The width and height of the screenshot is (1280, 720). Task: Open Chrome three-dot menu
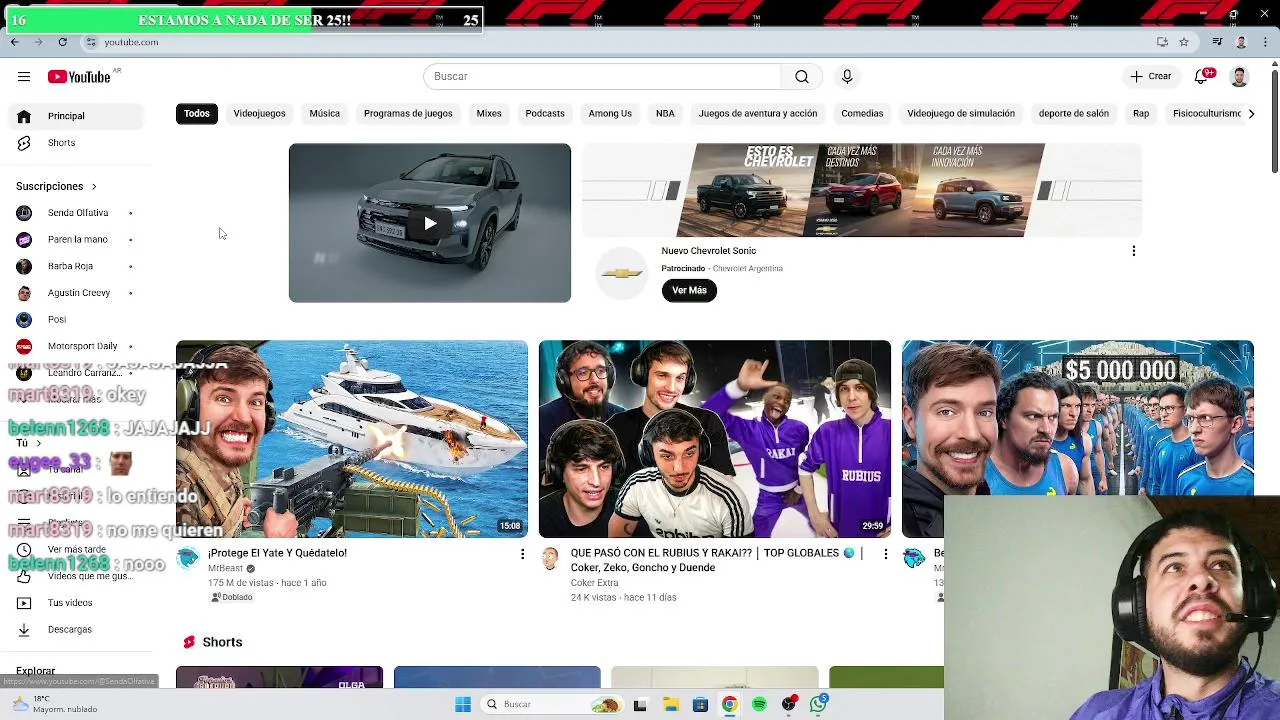tap(1263, 42)
